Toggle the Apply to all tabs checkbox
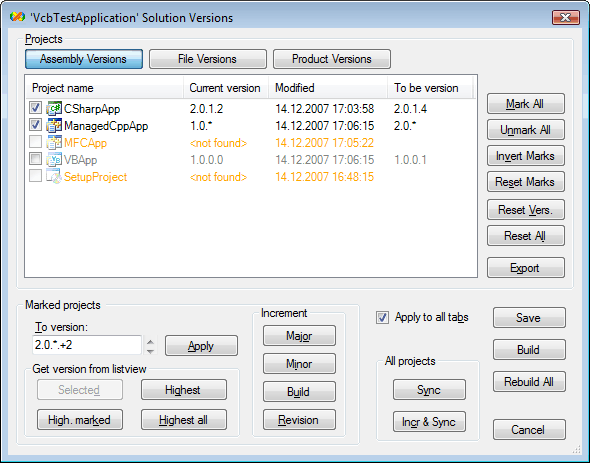590x463 pixels. click(x=382, y=317)
